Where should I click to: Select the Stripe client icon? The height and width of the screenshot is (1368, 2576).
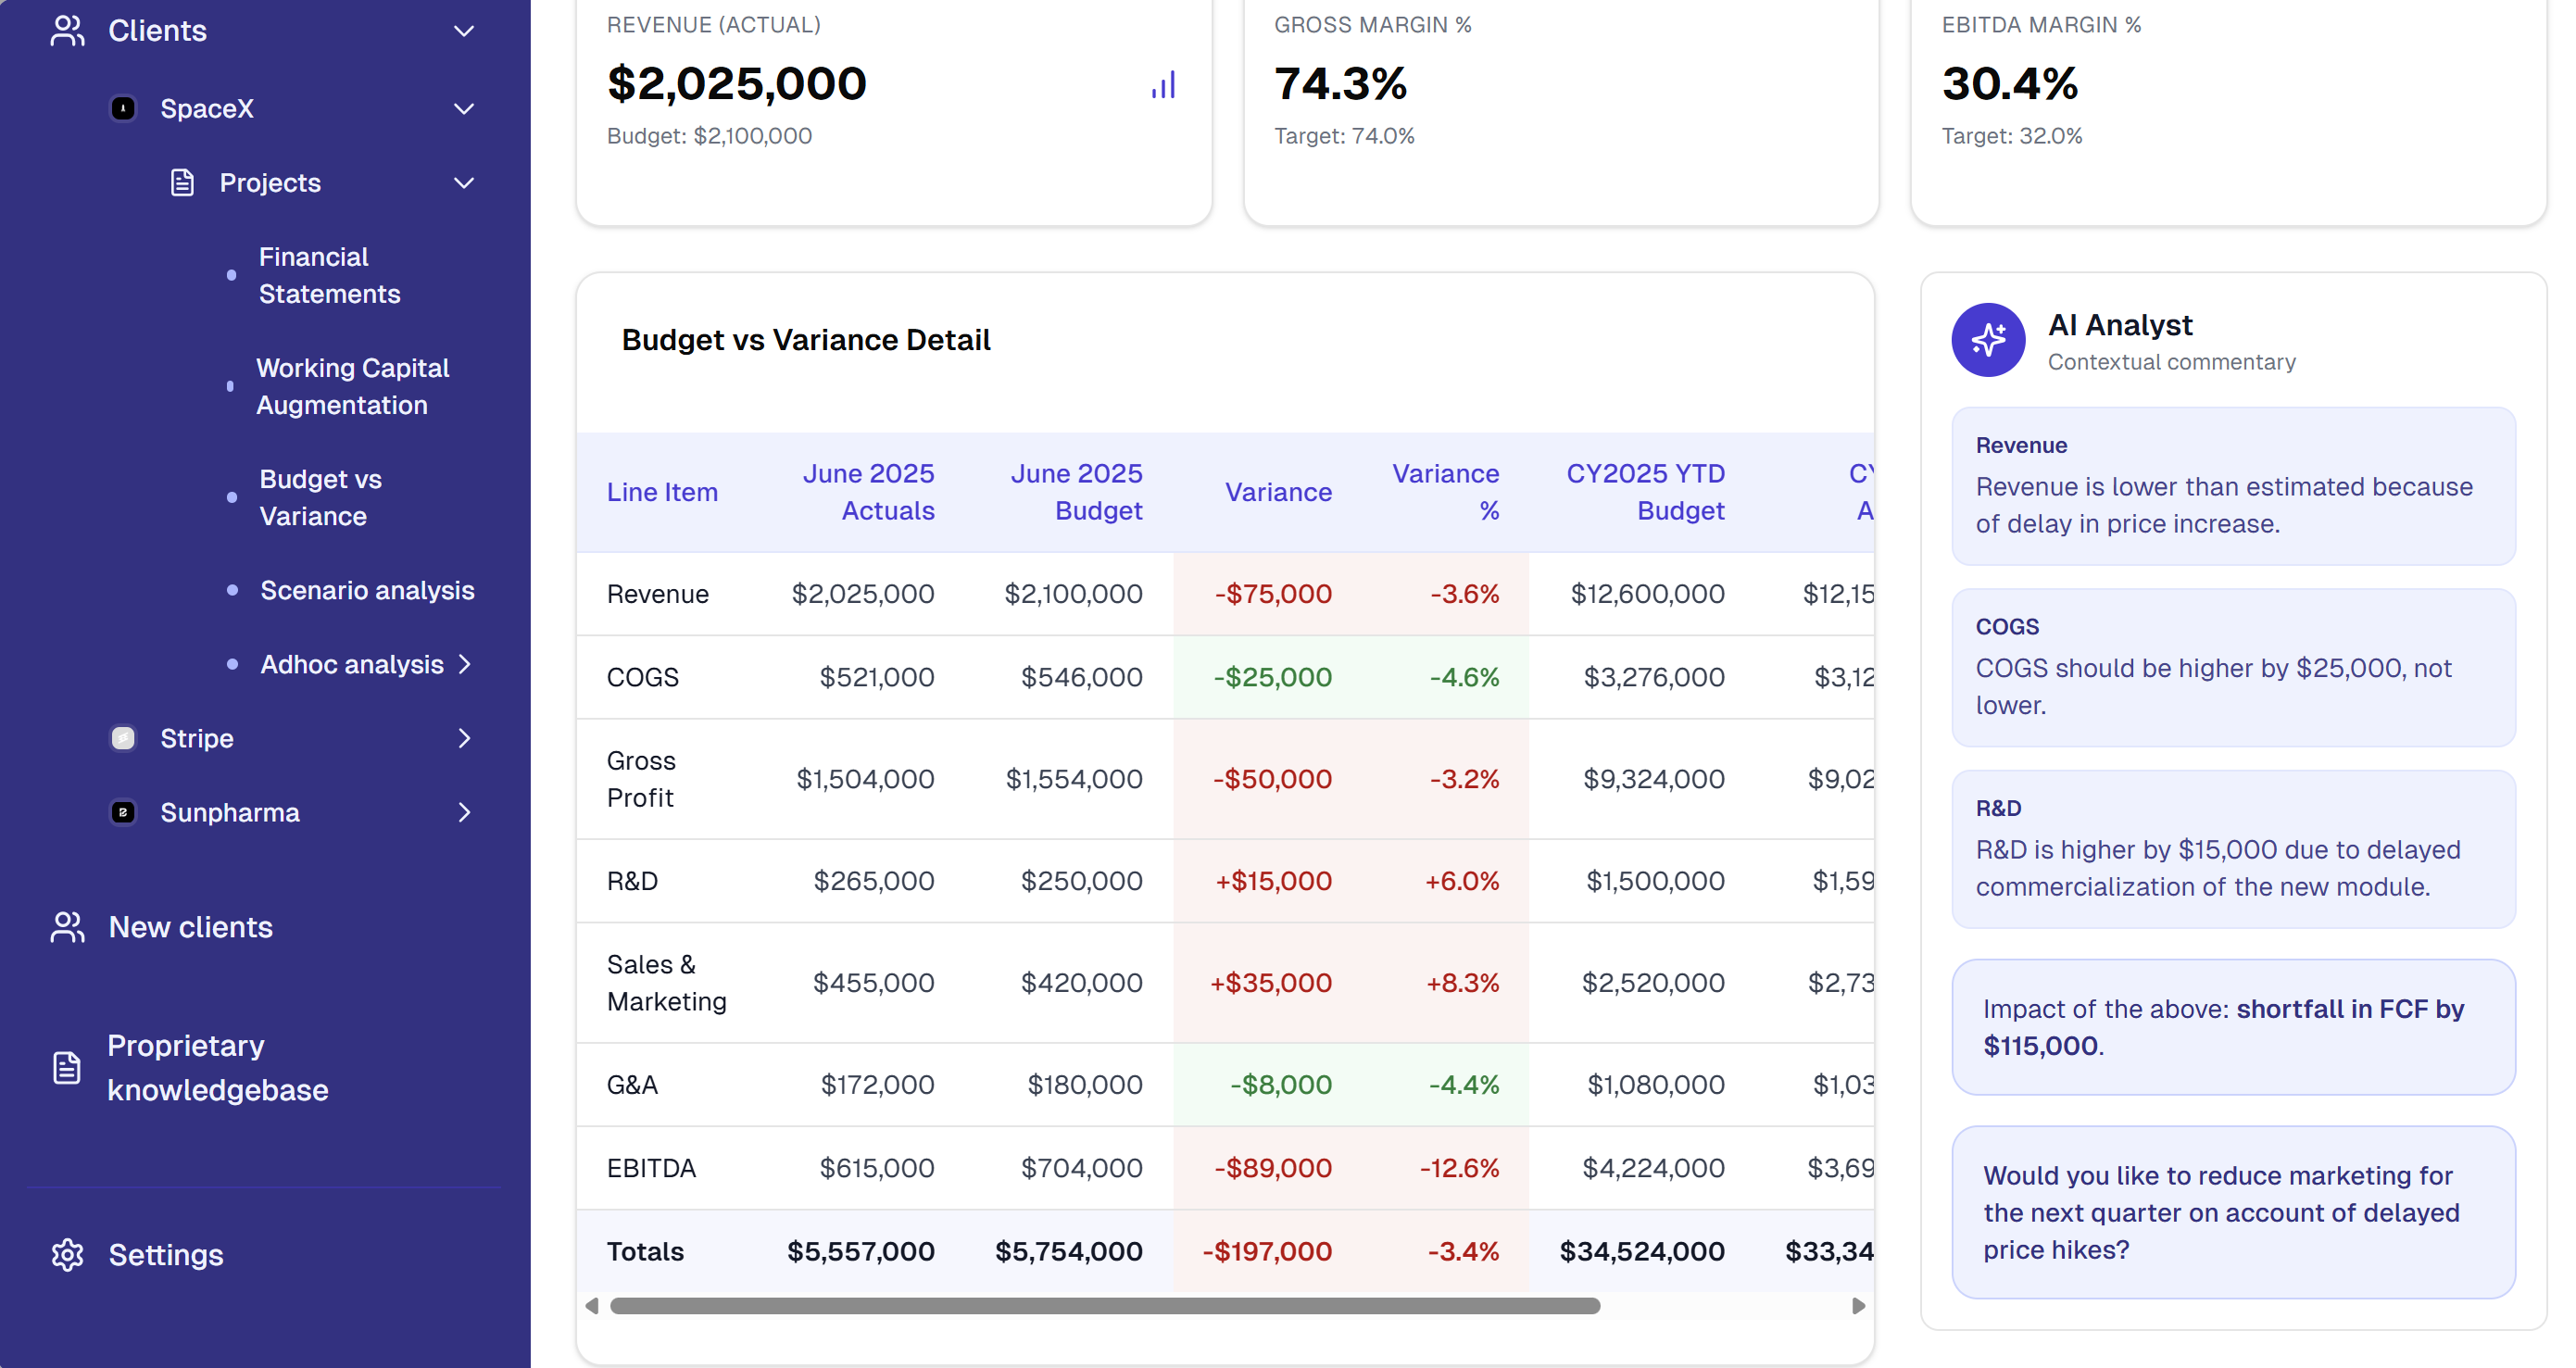[122, 738]
